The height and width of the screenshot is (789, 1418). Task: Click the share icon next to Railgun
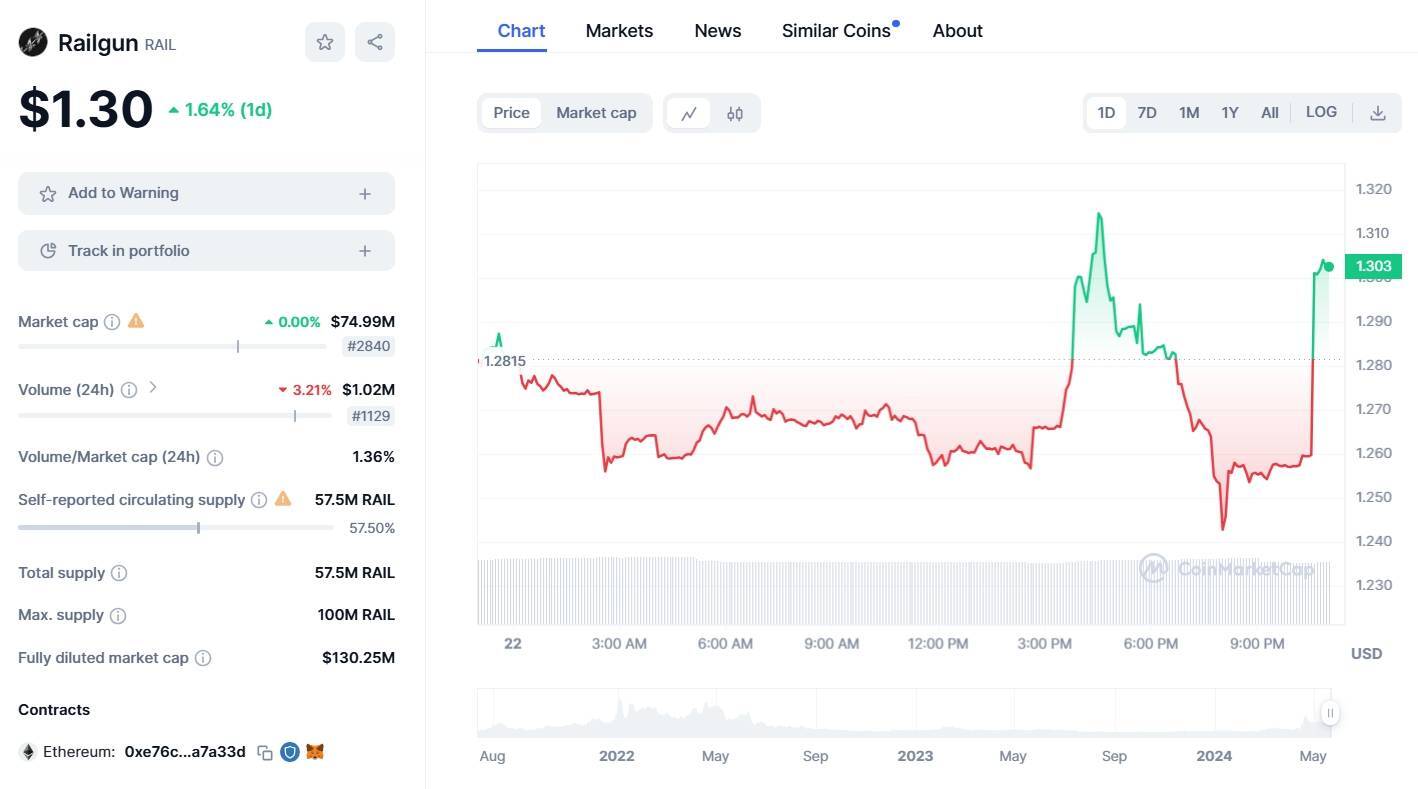(x=375, y=42)
